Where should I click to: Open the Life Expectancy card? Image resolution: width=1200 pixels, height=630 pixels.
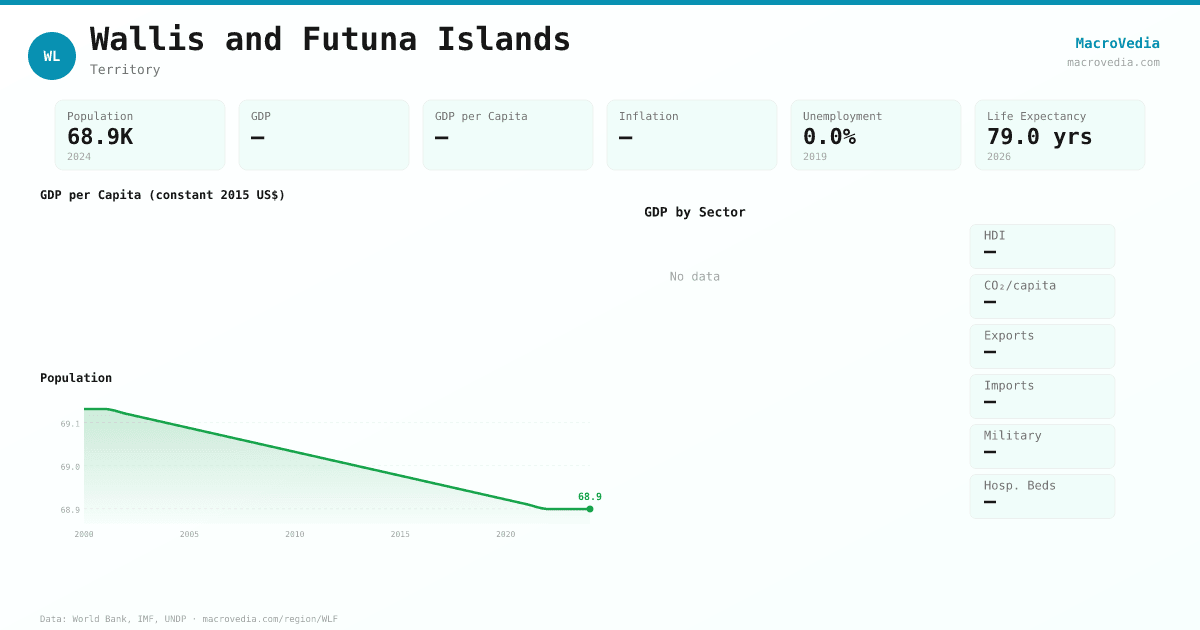(x=1060, y=135)
